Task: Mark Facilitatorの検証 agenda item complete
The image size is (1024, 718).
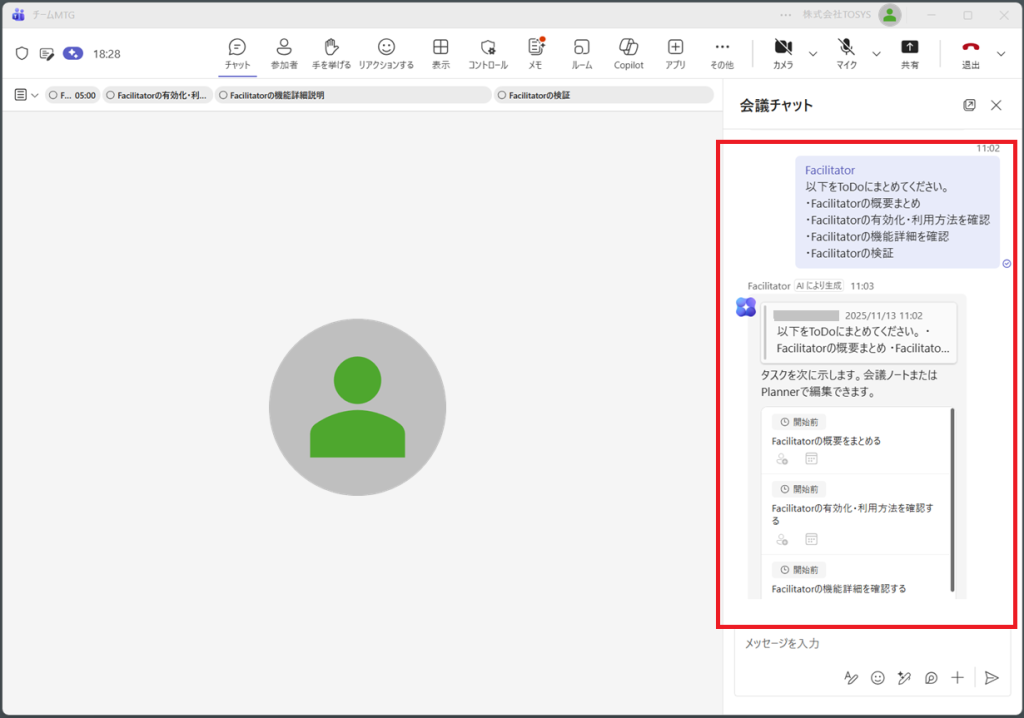Action: coord(501,95)
